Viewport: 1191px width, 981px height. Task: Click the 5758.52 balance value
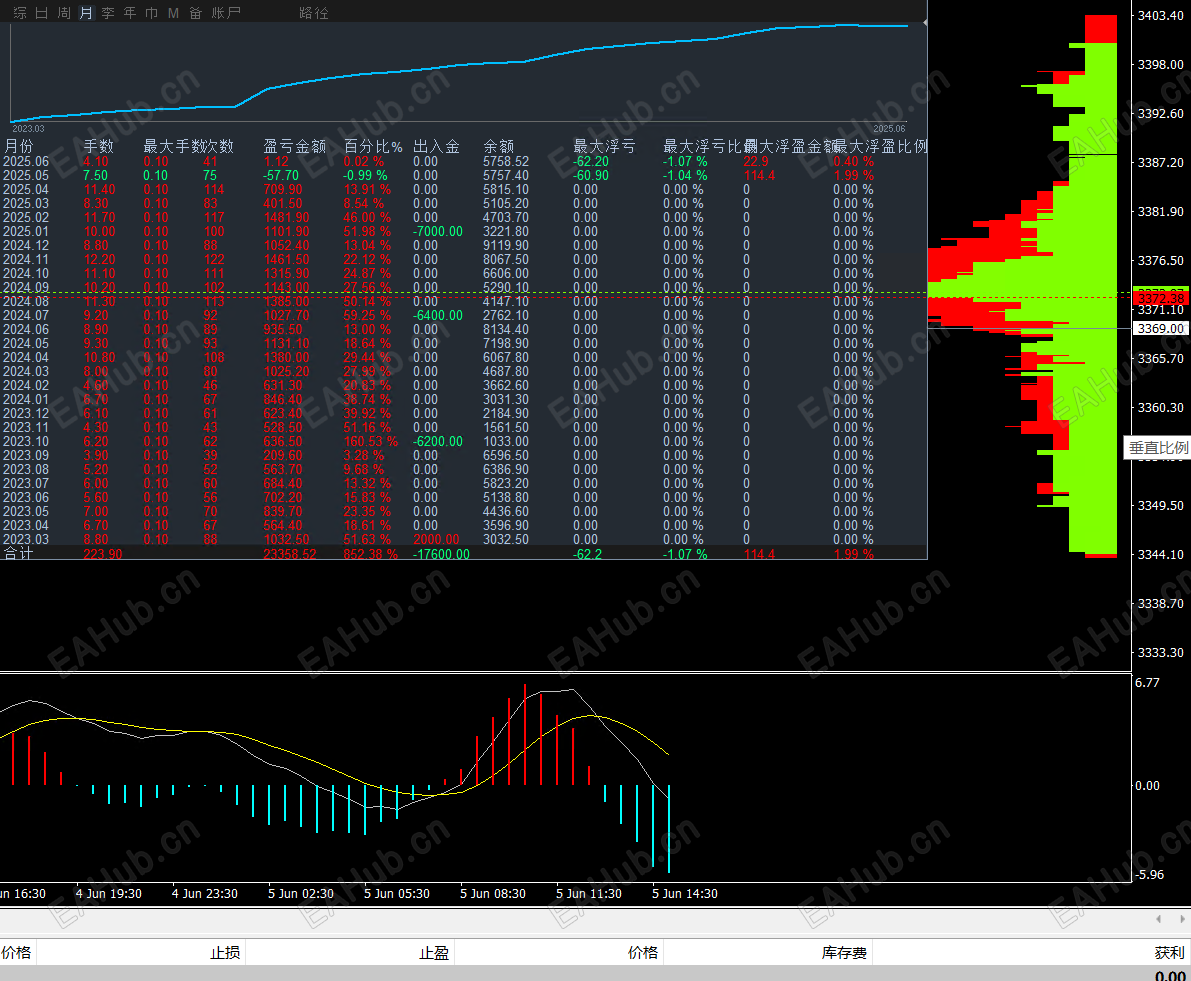(506, 162)
